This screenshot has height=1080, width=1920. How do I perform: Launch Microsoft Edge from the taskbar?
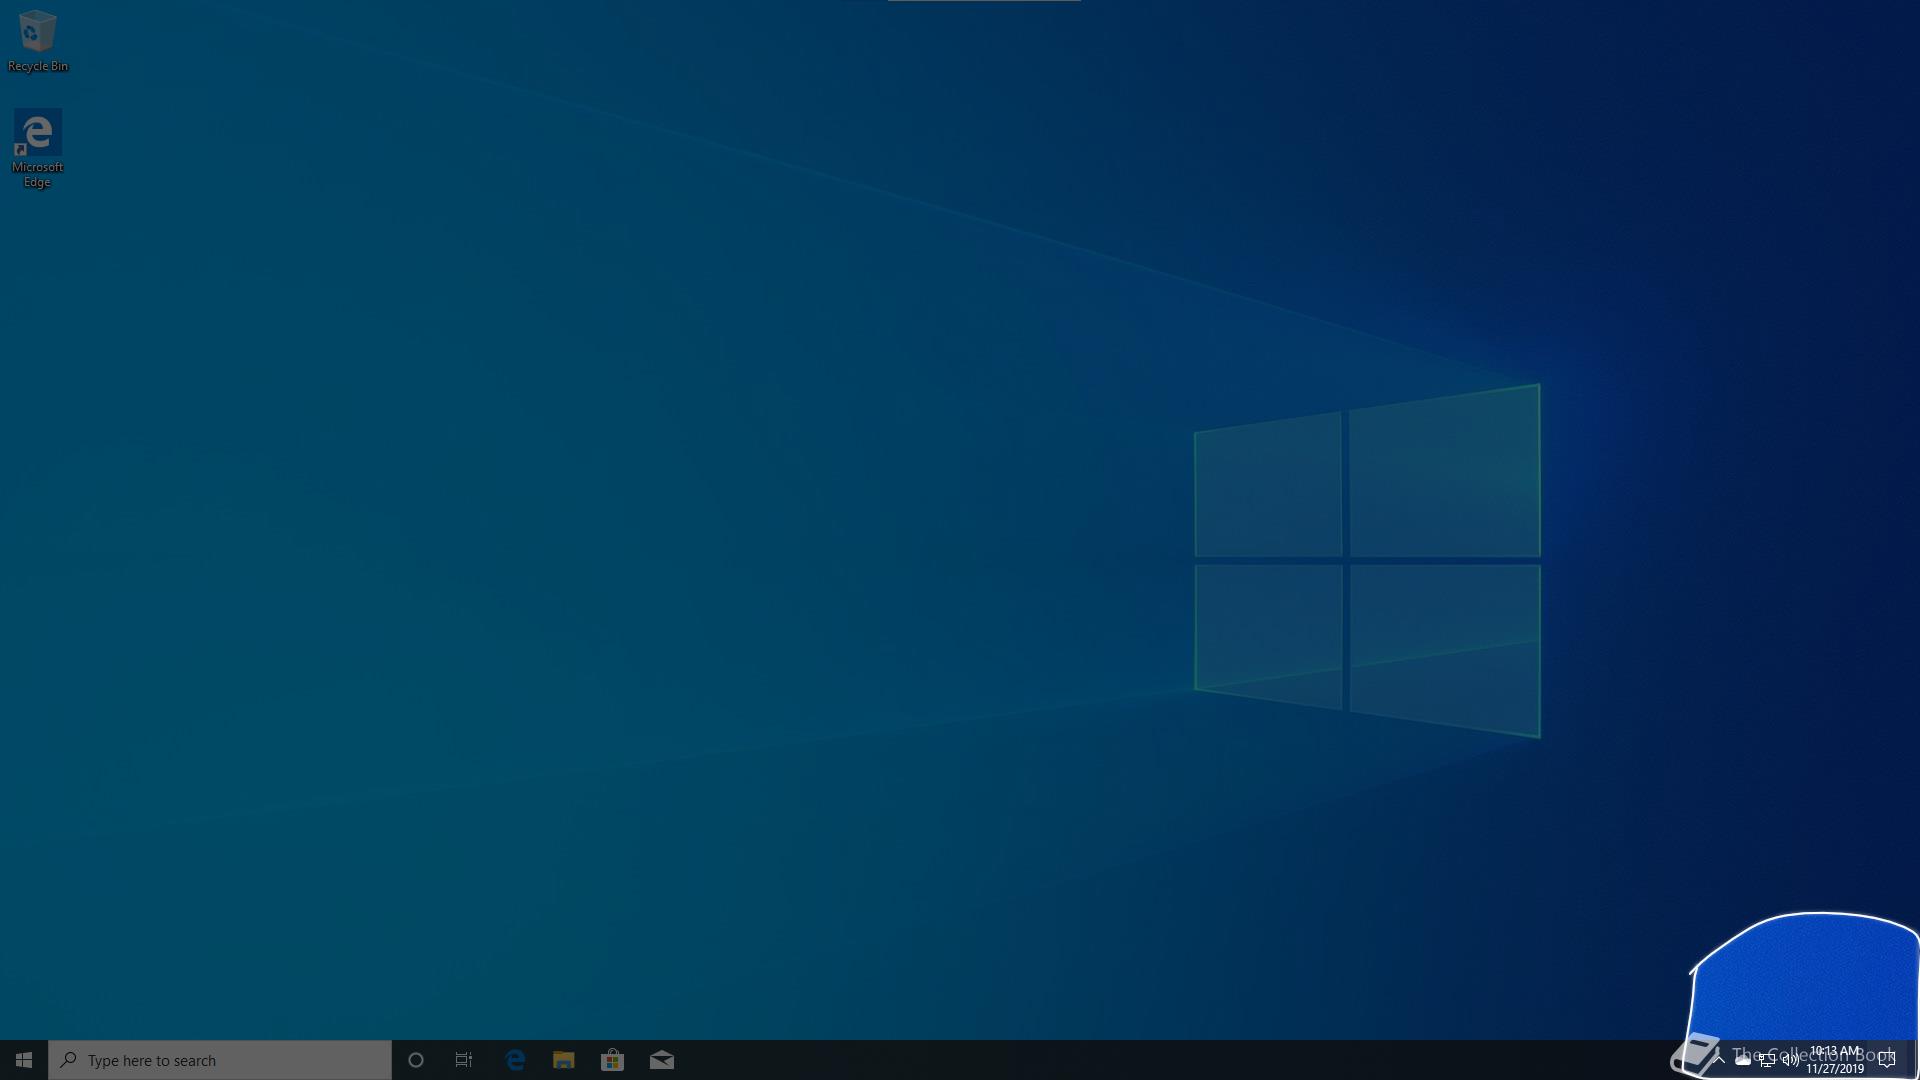pos(515,1060)
